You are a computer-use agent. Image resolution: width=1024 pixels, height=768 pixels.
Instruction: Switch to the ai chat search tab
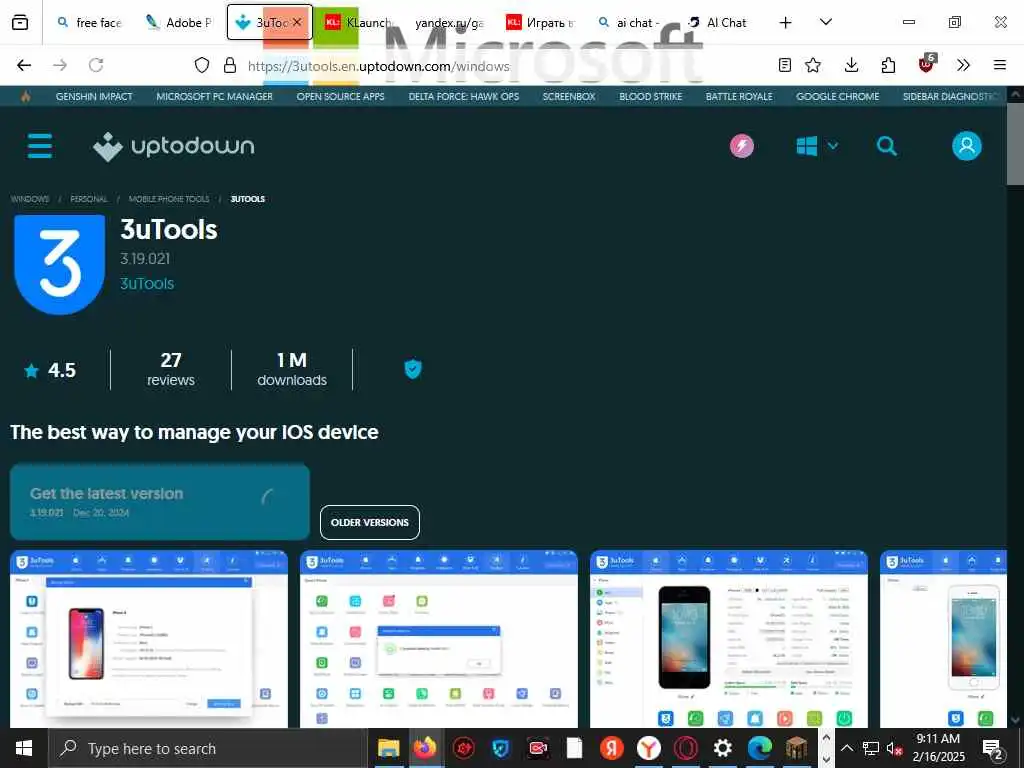[630, 22]
